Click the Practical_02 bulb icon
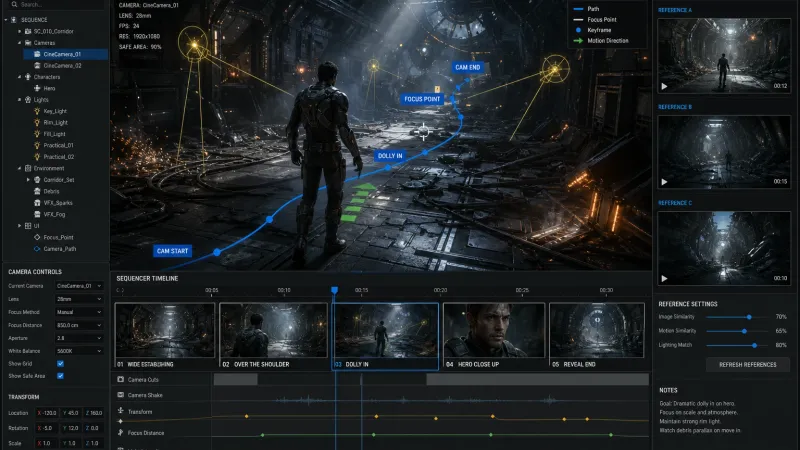The image size is (800, 450). (37, 157)
